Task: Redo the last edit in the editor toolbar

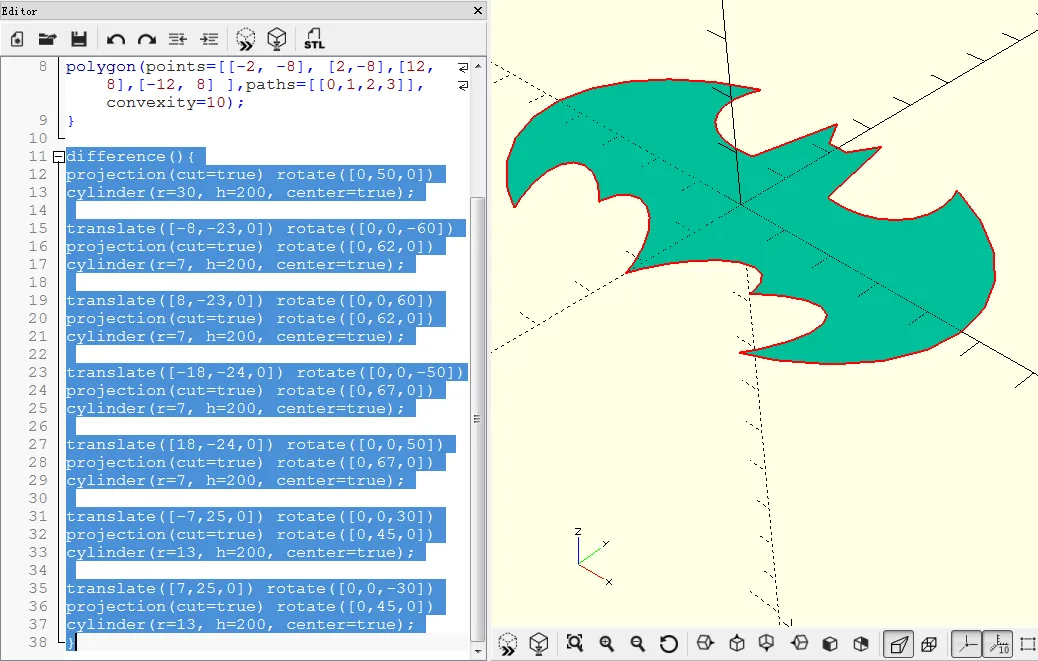Action: click(x=147, y=40)
